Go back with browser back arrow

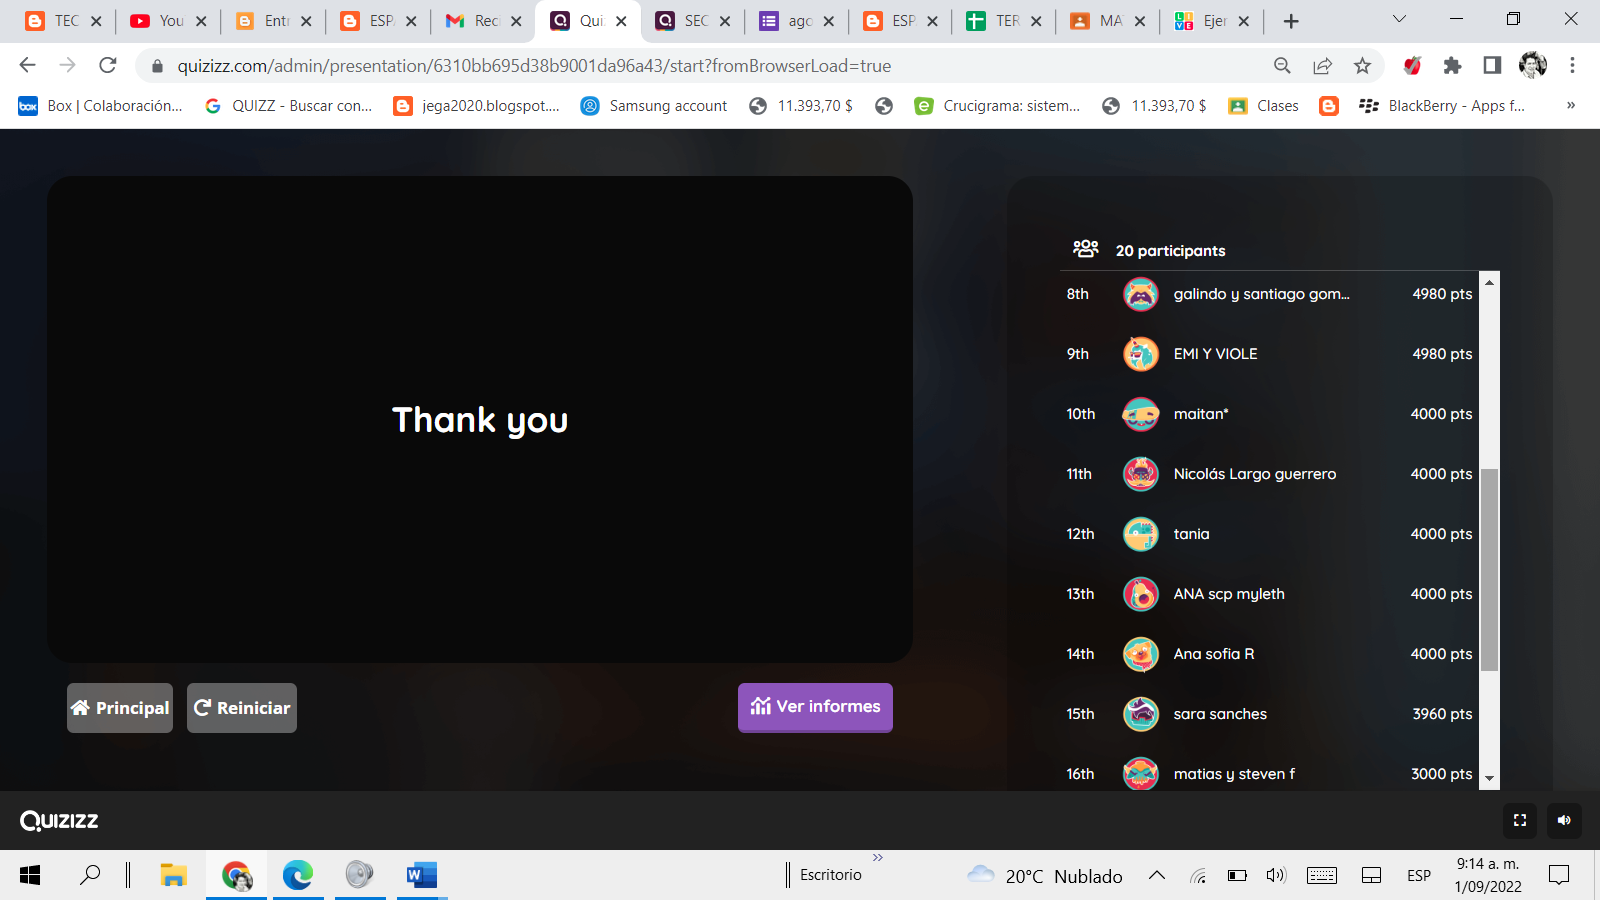coord(27,65)
